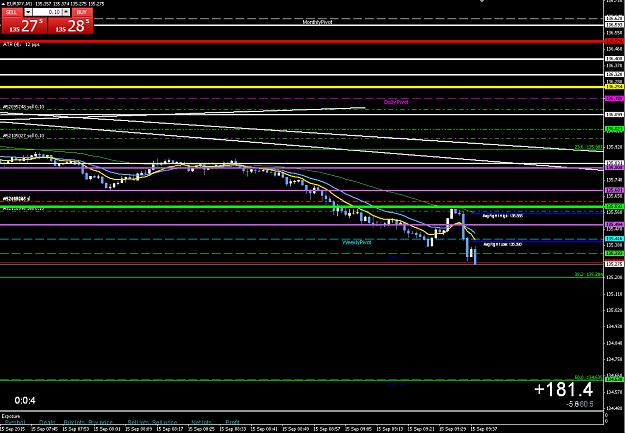625x434 pixels.
Task: Click the +181.4 profit readout
Action: click(x=563, y=390)
